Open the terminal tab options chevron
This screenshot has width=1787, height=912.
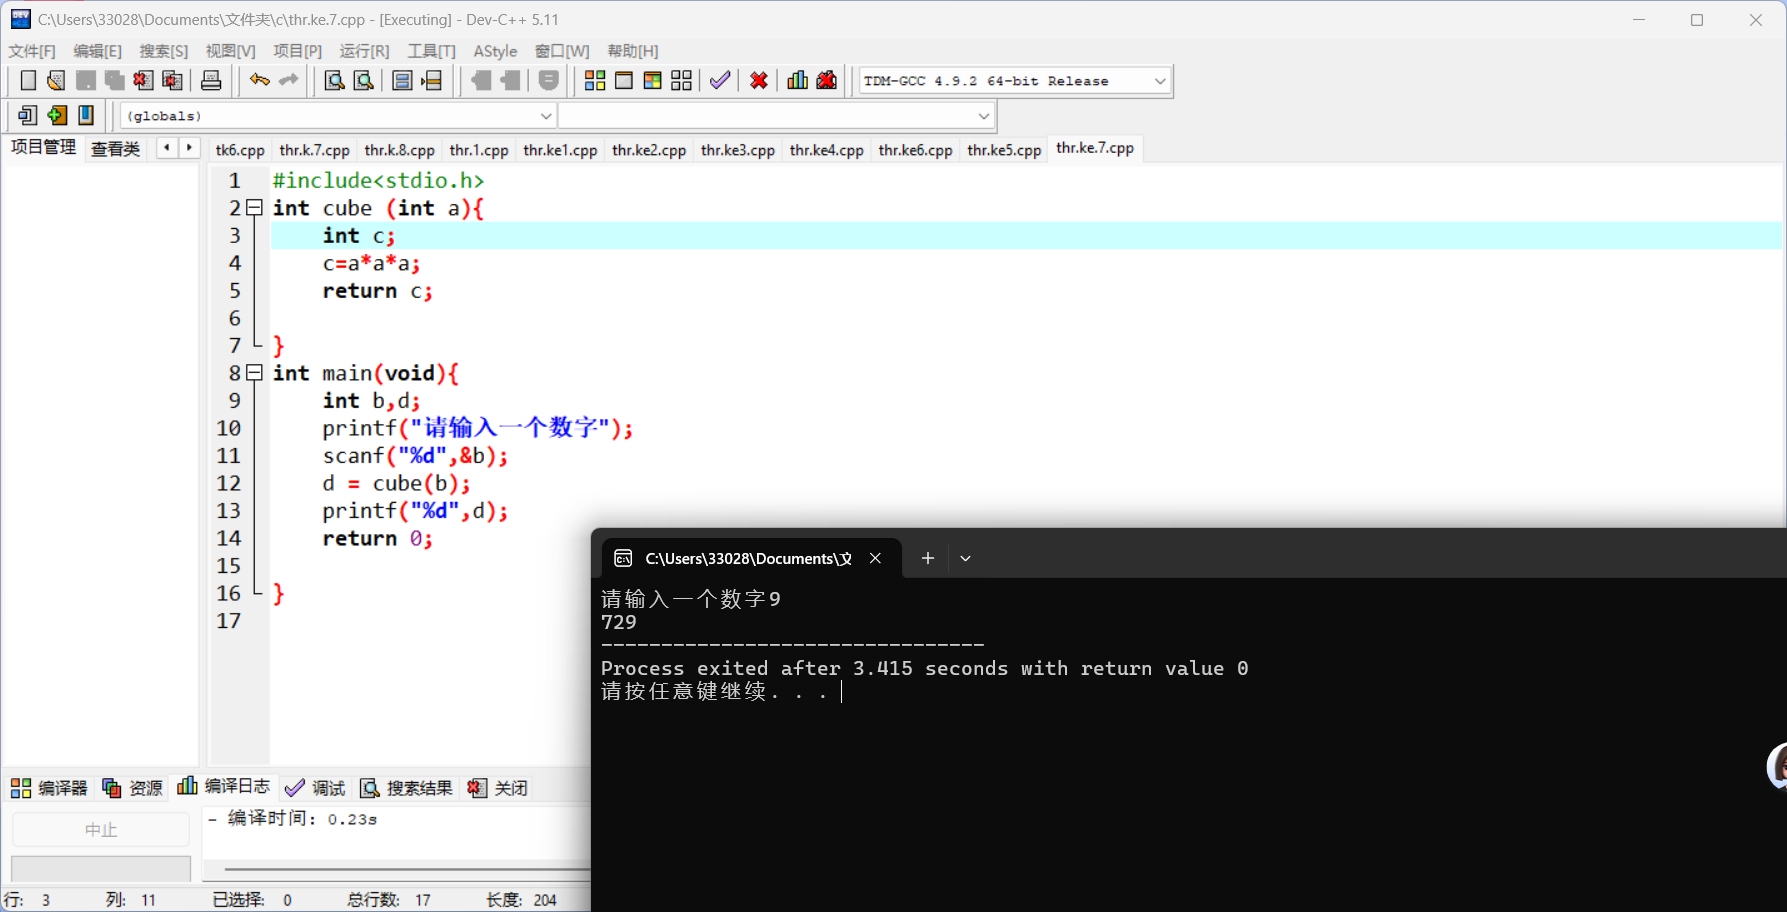pos(965,558)
